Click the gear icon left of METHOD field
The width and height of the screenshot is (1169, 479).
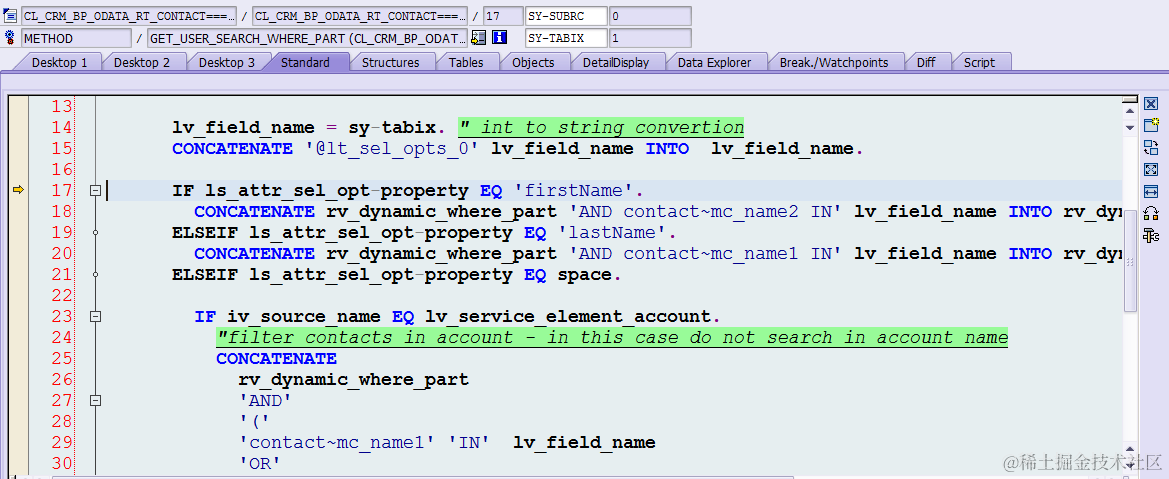(10, 37)
